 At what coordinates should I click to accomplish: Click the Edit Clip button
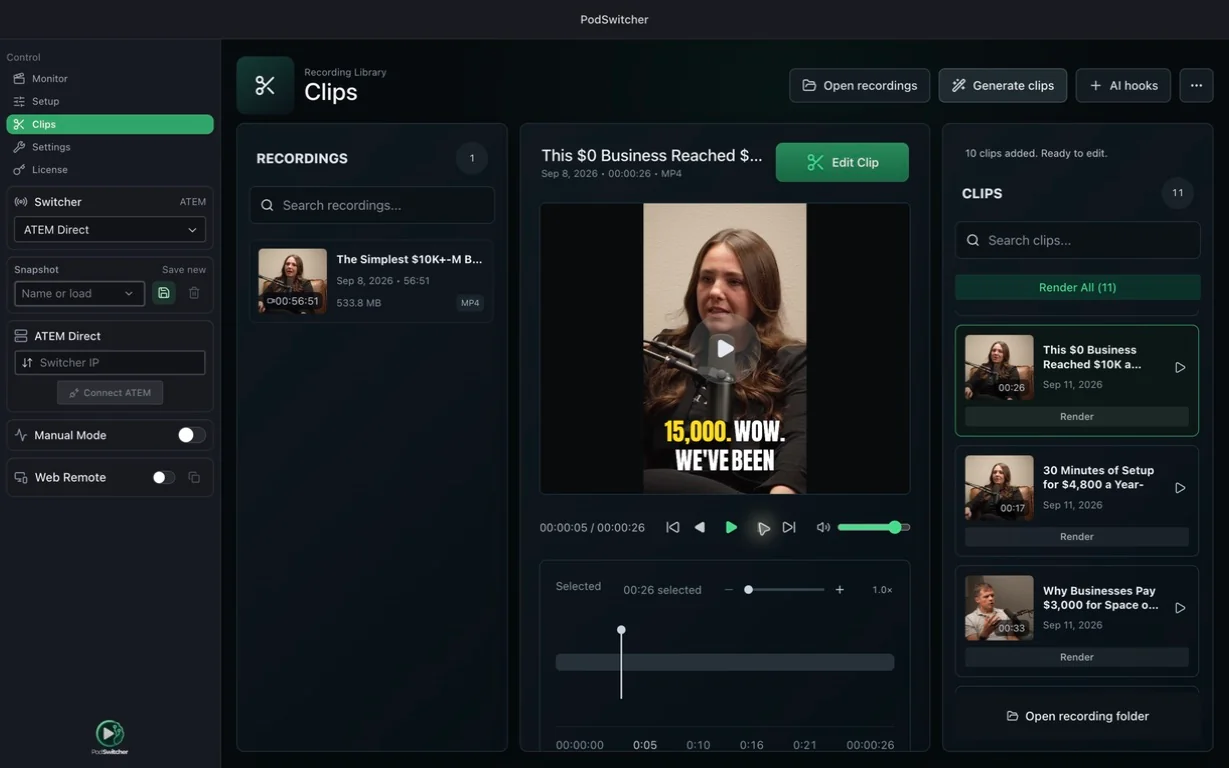pos(842,162)
